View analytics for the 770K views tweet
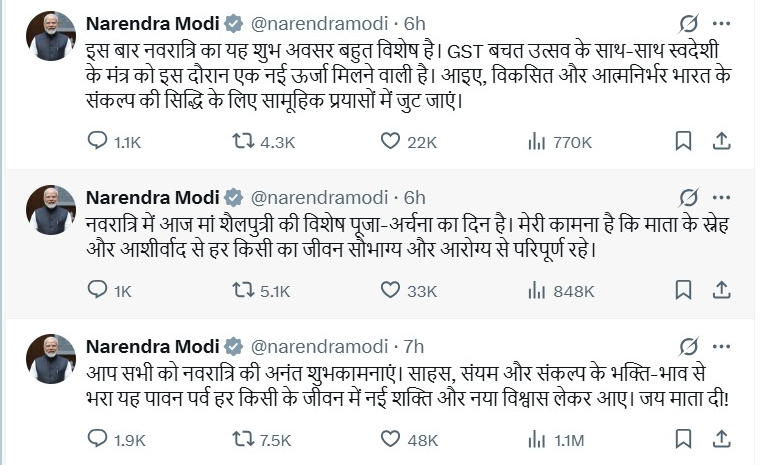This screenshot has width=776, height=465. (536, 142)
